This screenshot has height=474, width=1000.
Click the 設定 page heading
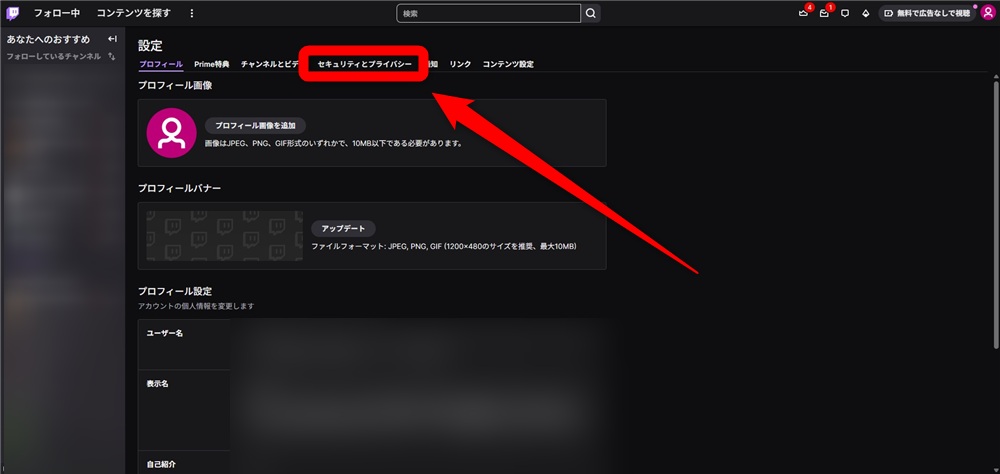point(151,45)
